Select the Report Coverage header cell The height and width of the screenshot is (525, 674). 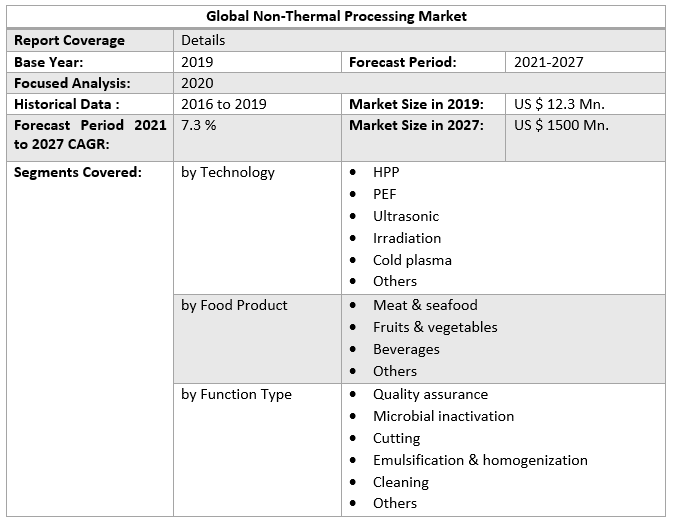[70, 41]
